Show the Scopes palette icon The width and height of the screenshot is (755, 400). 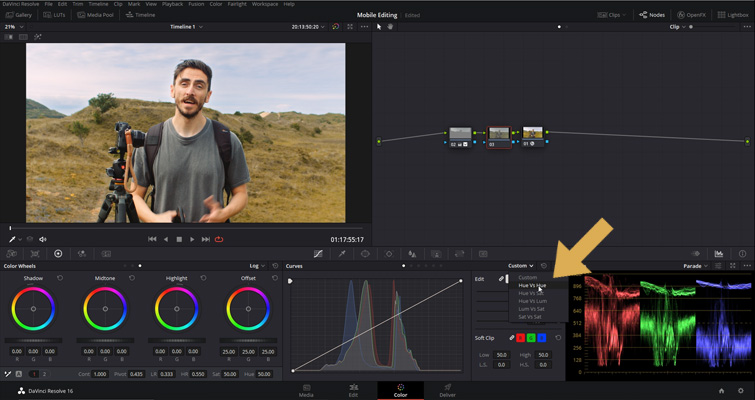719,254
